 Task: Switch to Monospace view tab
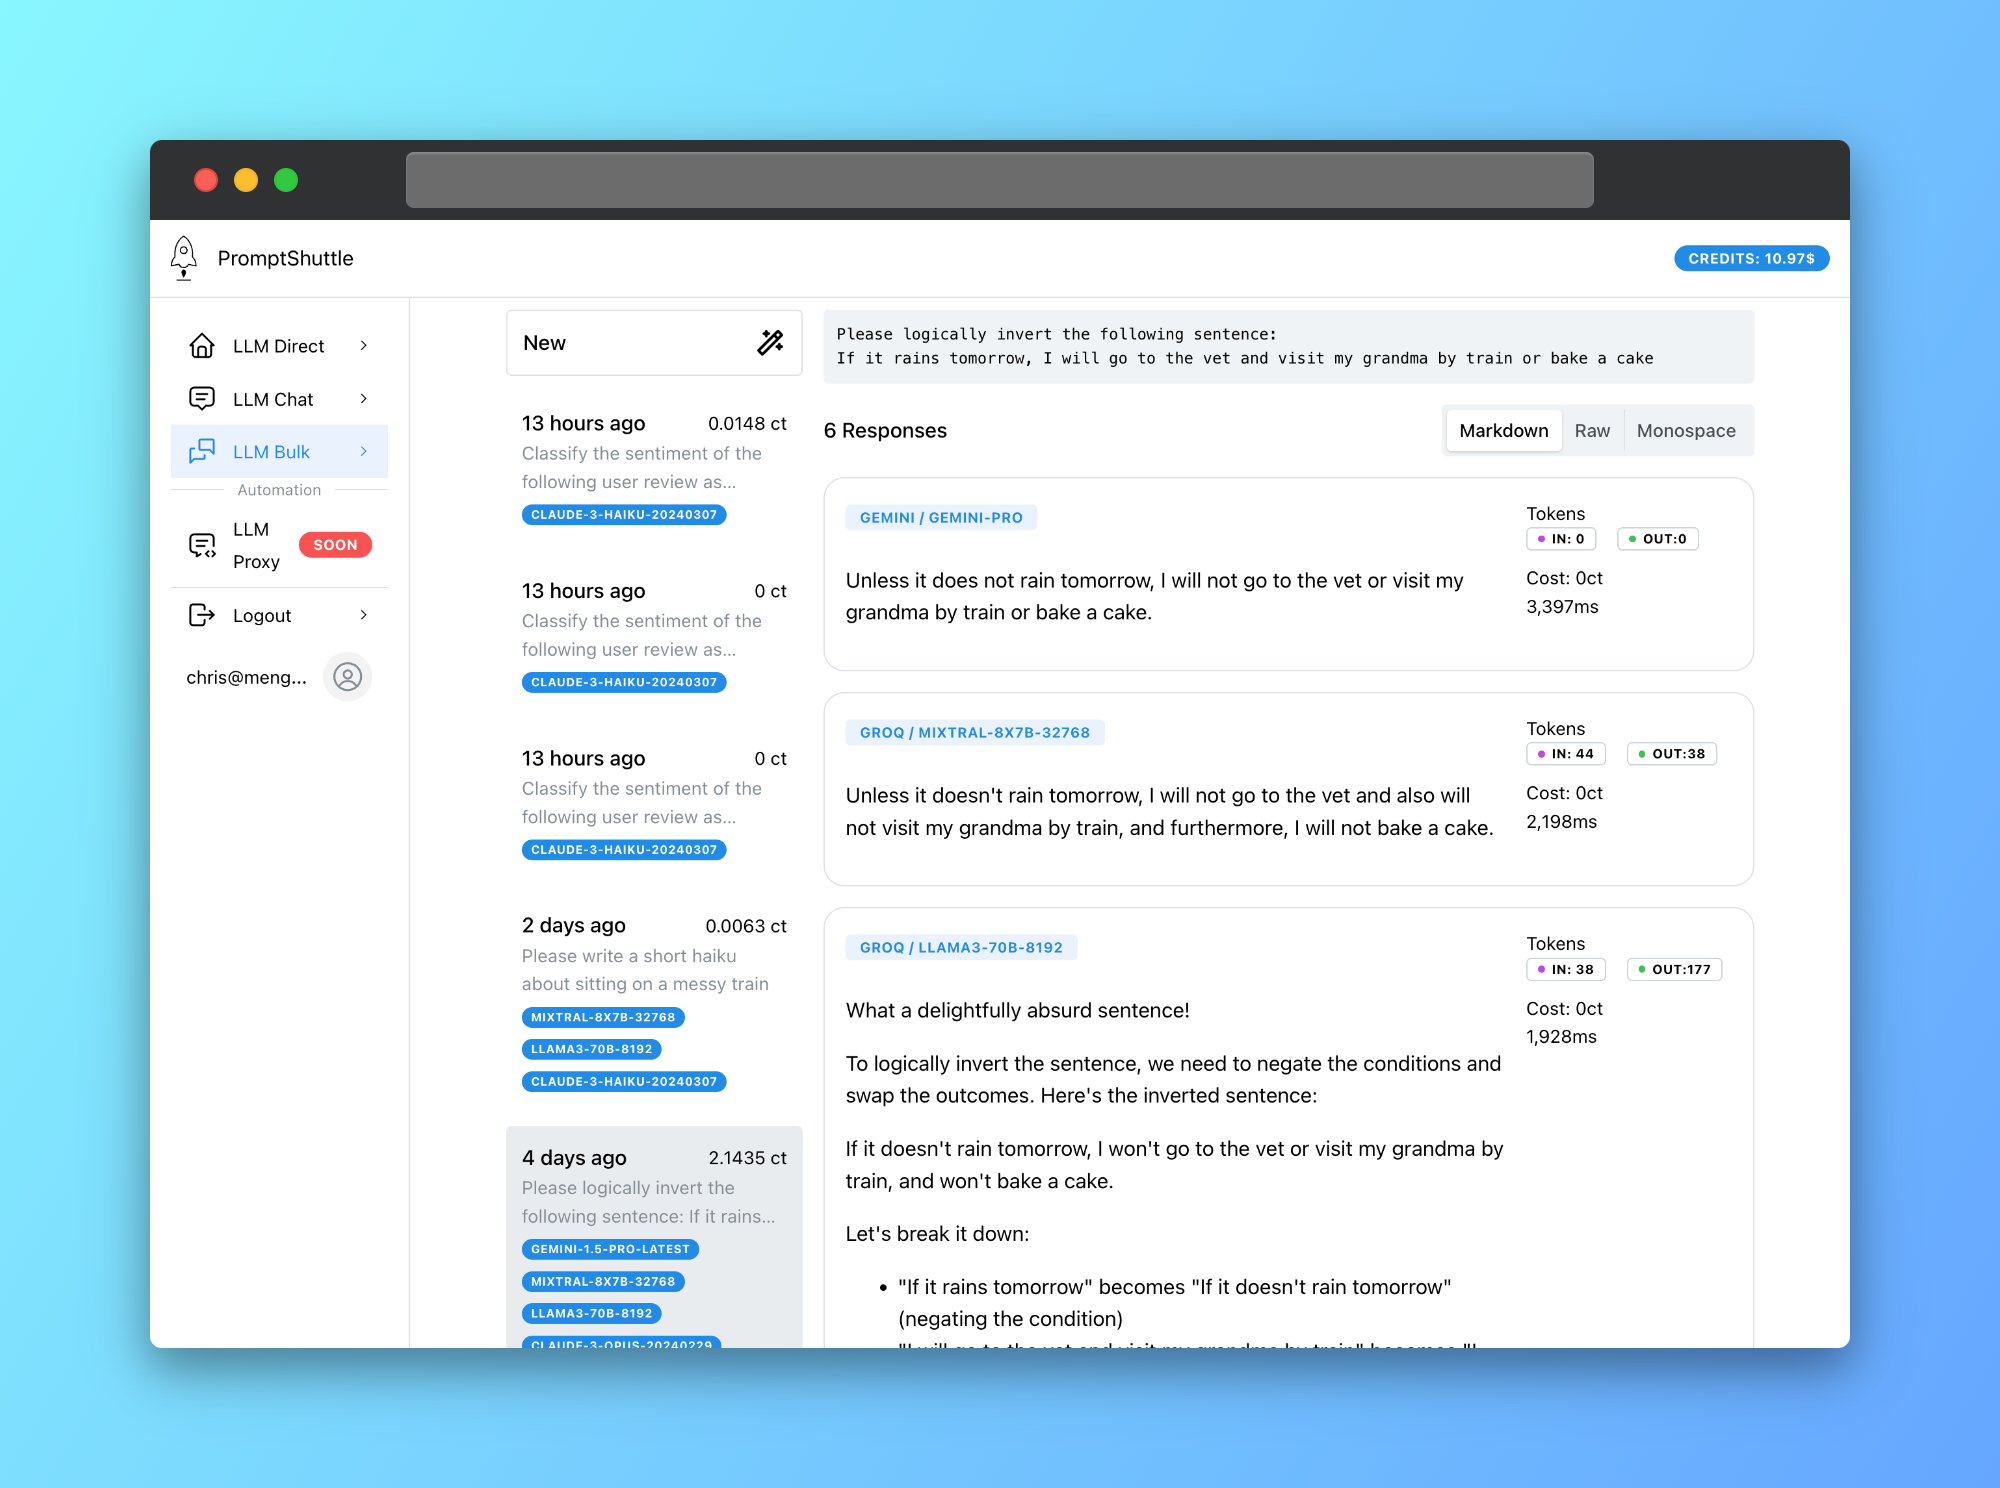click(x=1686, y=431)
